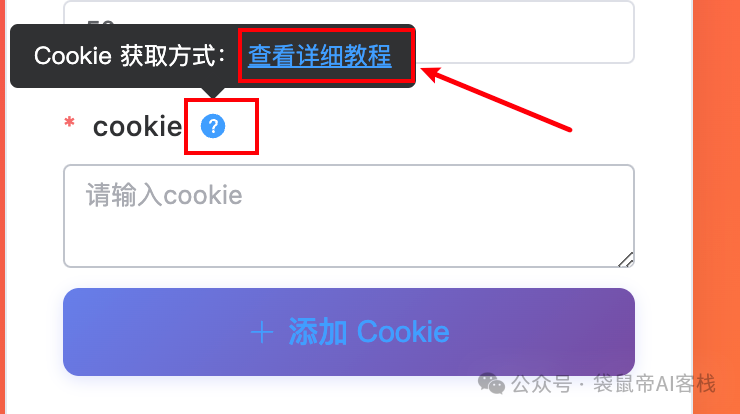Viewport: 740px width, 414px height.
Task: Click the Cookie word on gradient button
Action: tap(403, 332)
